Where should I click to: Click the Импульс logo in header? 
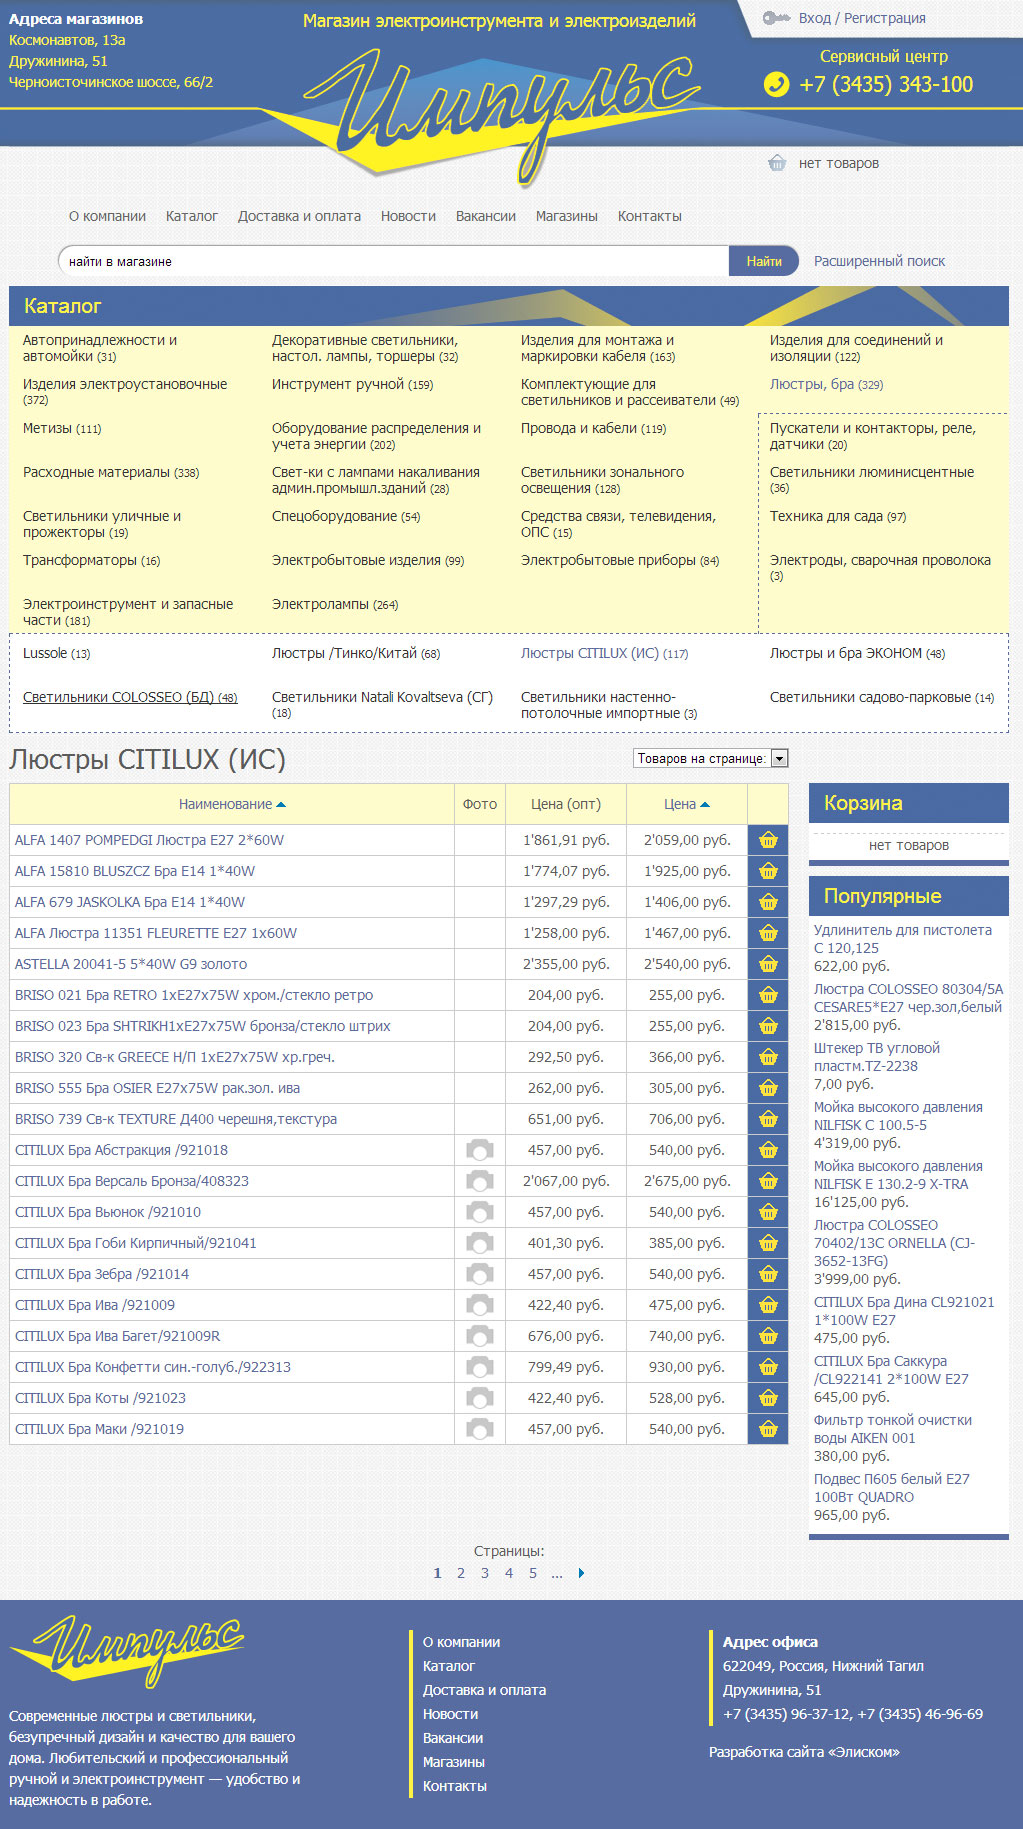tap(510, 110)
